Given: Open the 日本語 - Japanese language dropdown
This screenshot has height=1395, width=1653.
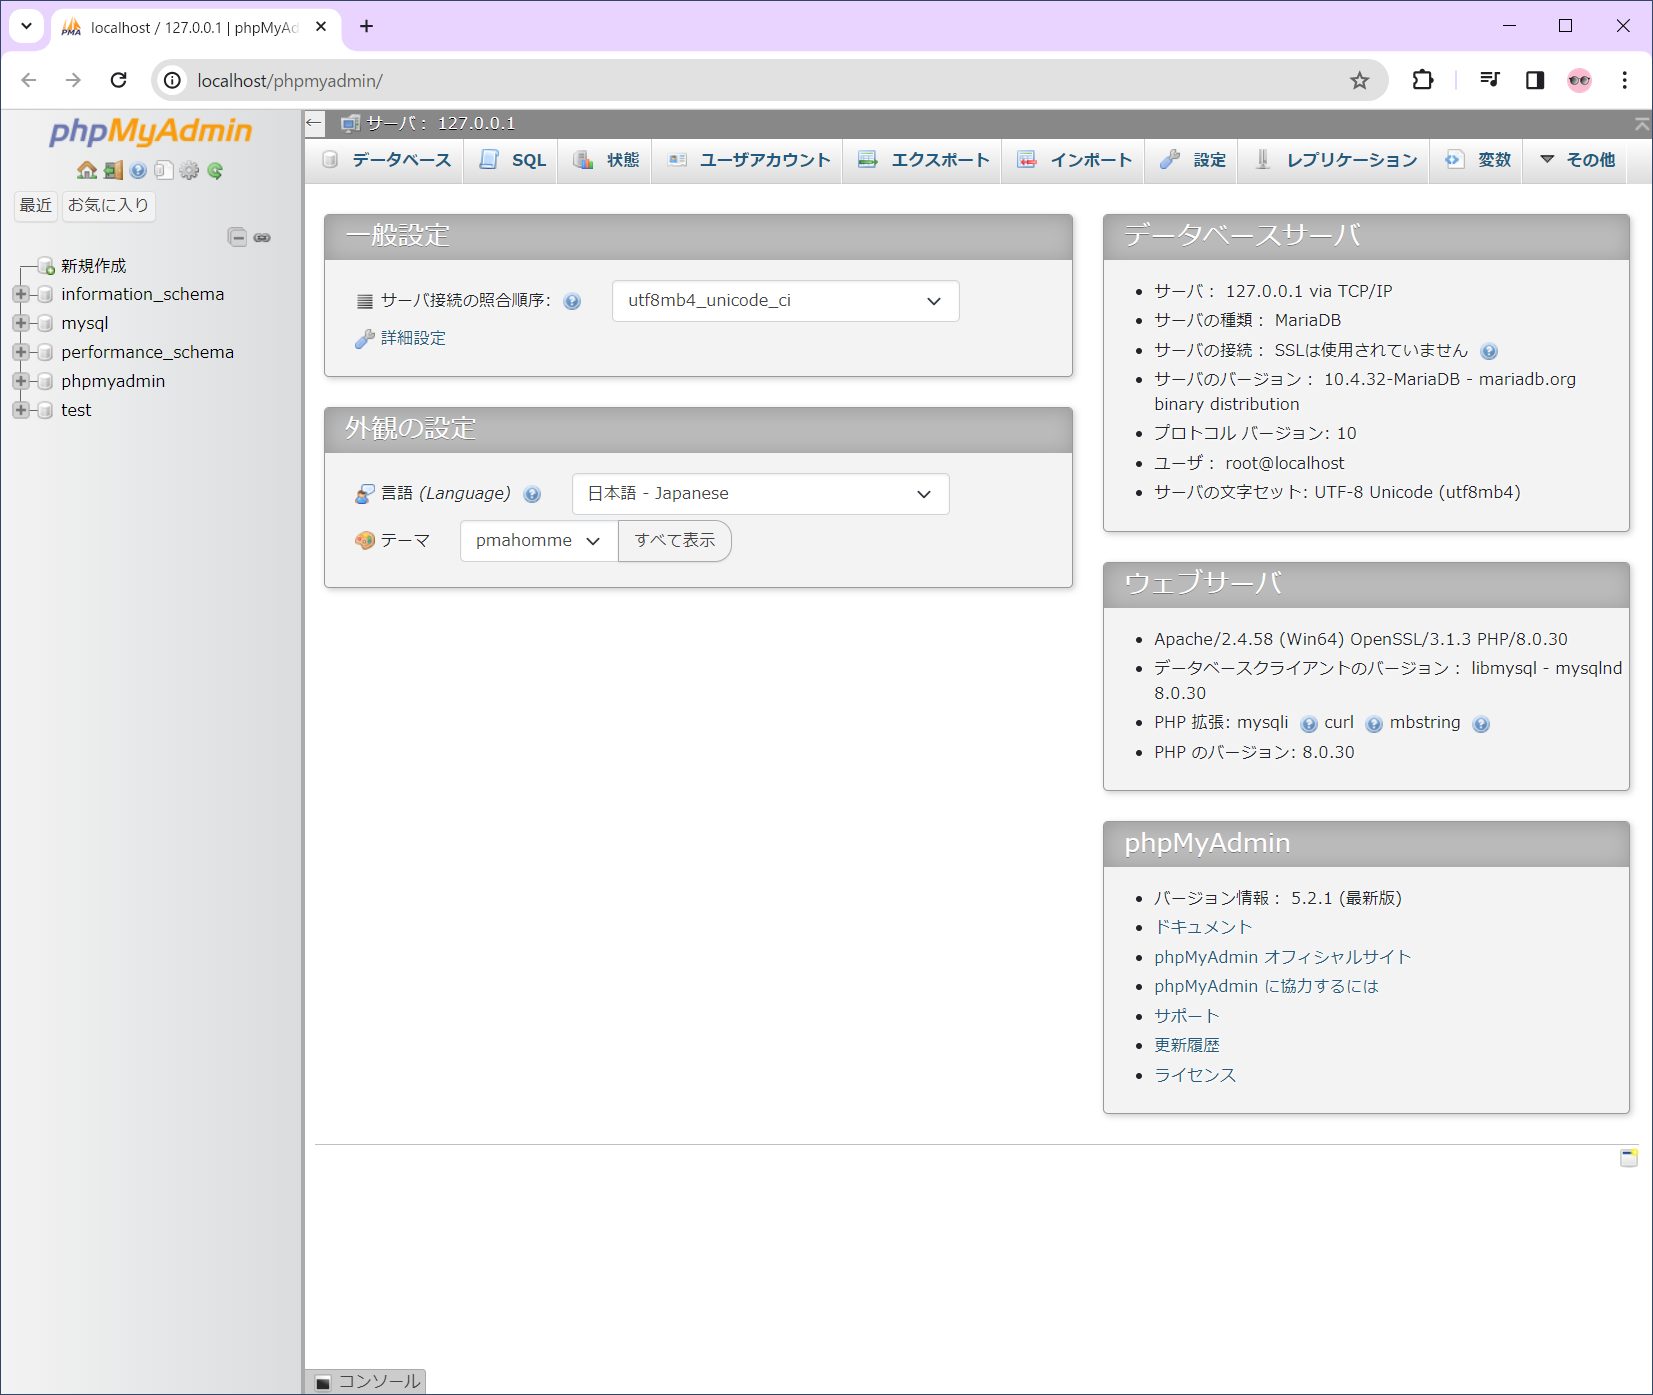Looking at the screenshot, I should (760, 494).
